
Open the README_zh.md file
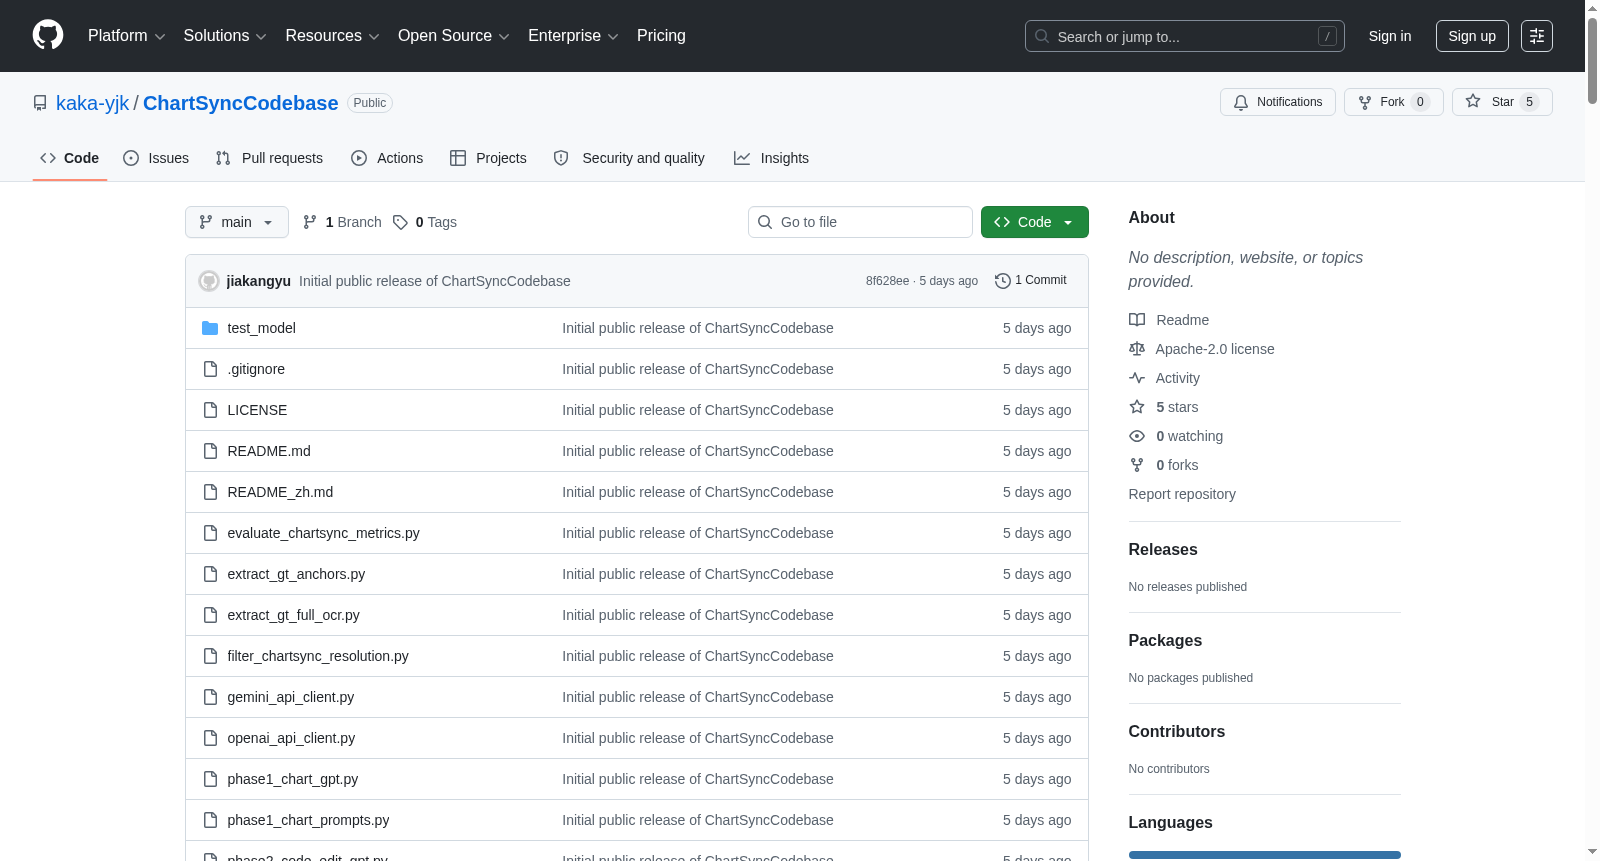click(x=280, y=492)
